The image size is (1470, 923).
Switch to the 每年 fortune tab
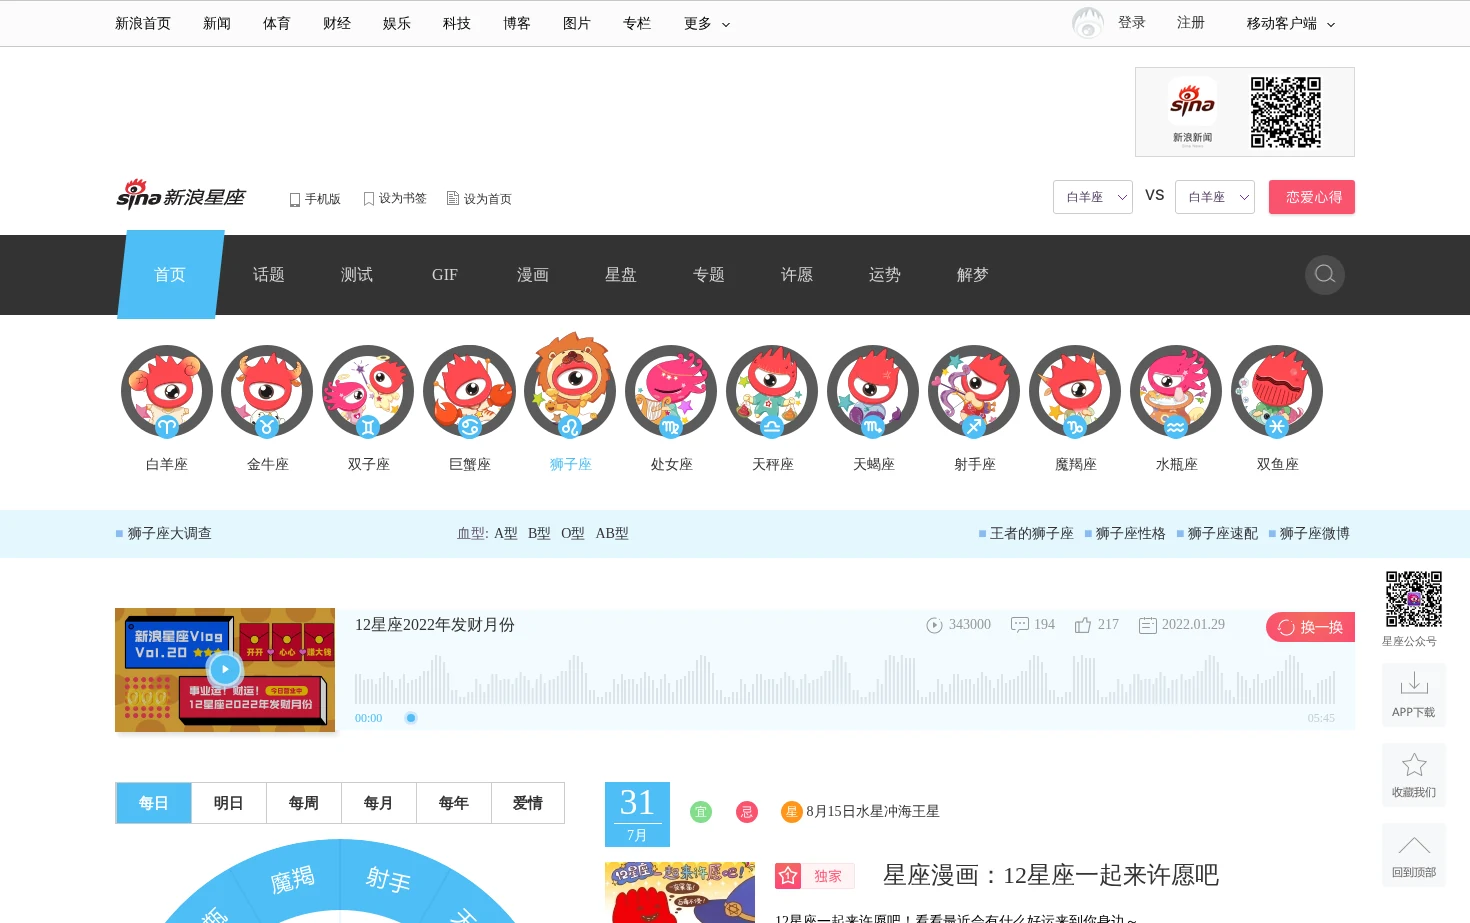[454, 803]
